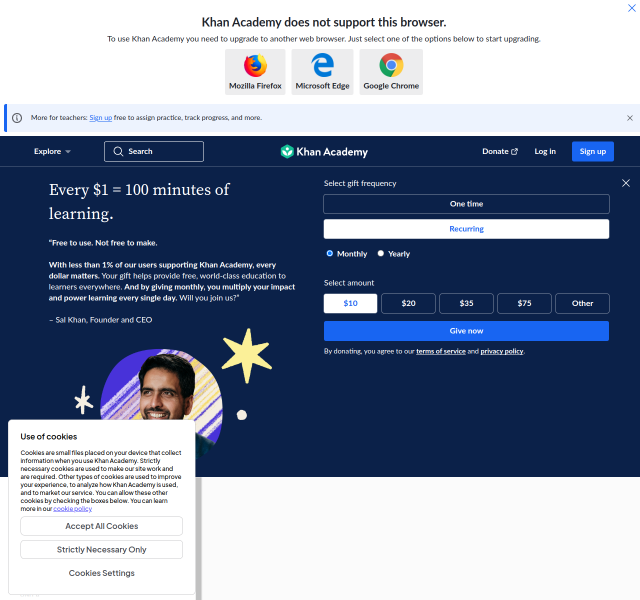The image size is (640, 600).
Task: Click the "Select gift frequency" label
Action: click(360, 184)
